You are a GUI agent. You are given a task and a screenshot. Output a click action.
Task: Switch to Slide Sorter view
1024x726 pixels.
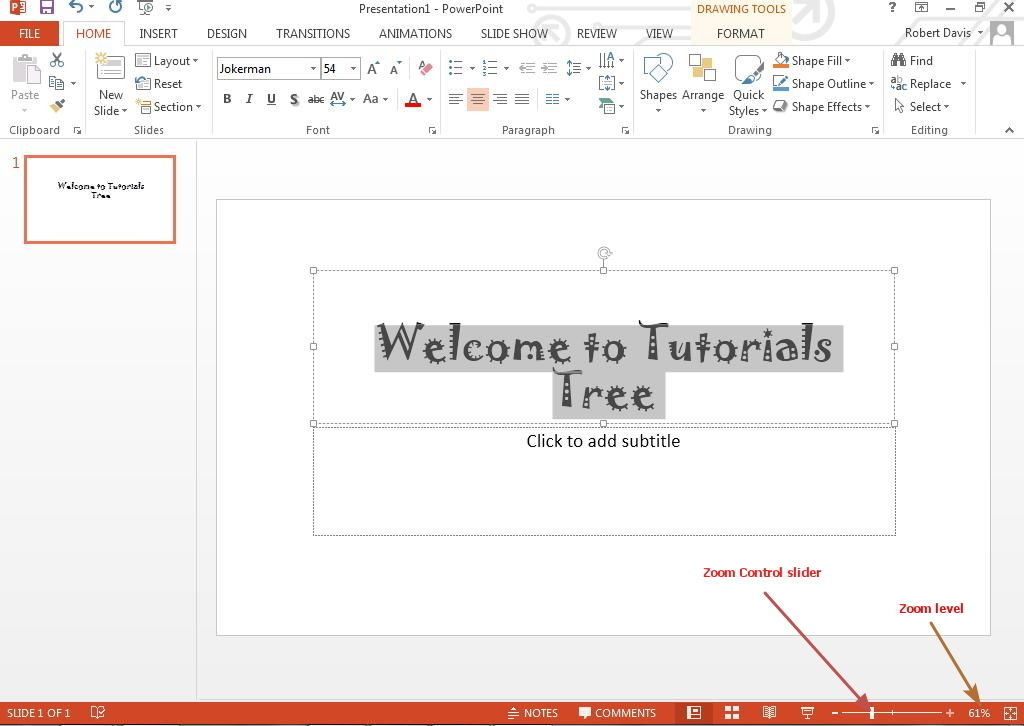[732, 713]
